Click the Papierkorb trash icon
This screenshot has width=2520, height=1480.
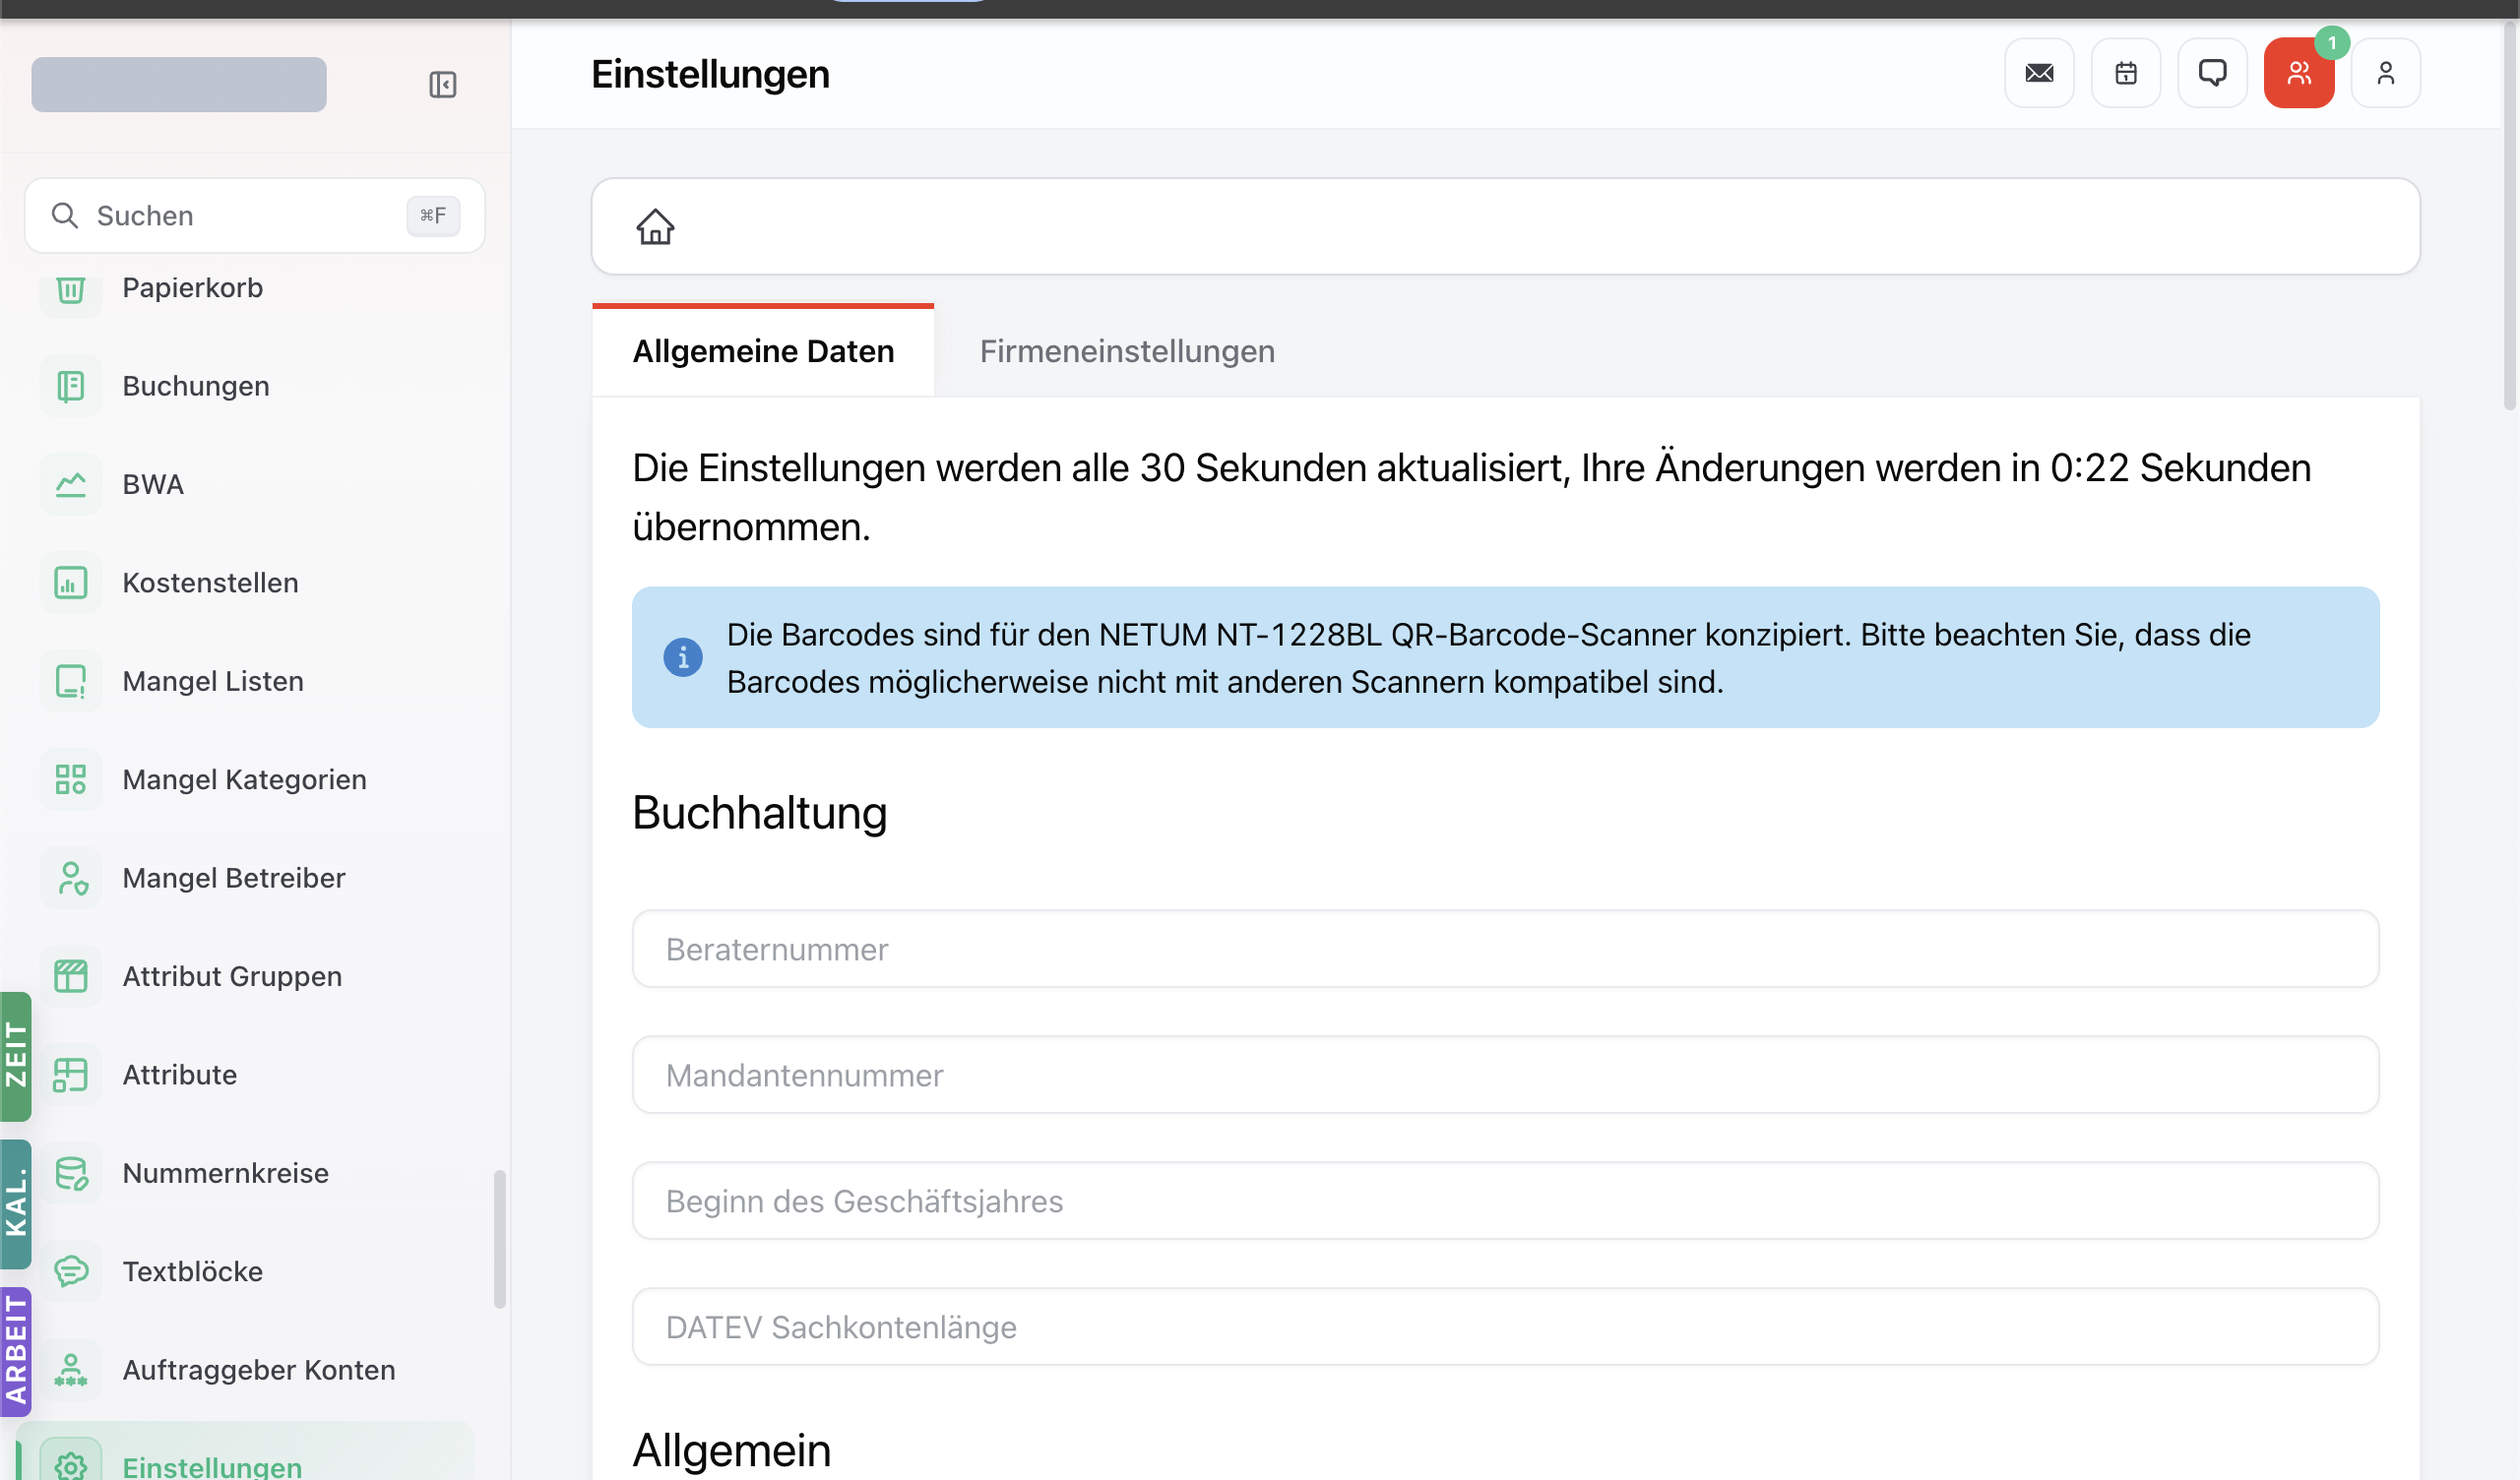coord(70,288)
